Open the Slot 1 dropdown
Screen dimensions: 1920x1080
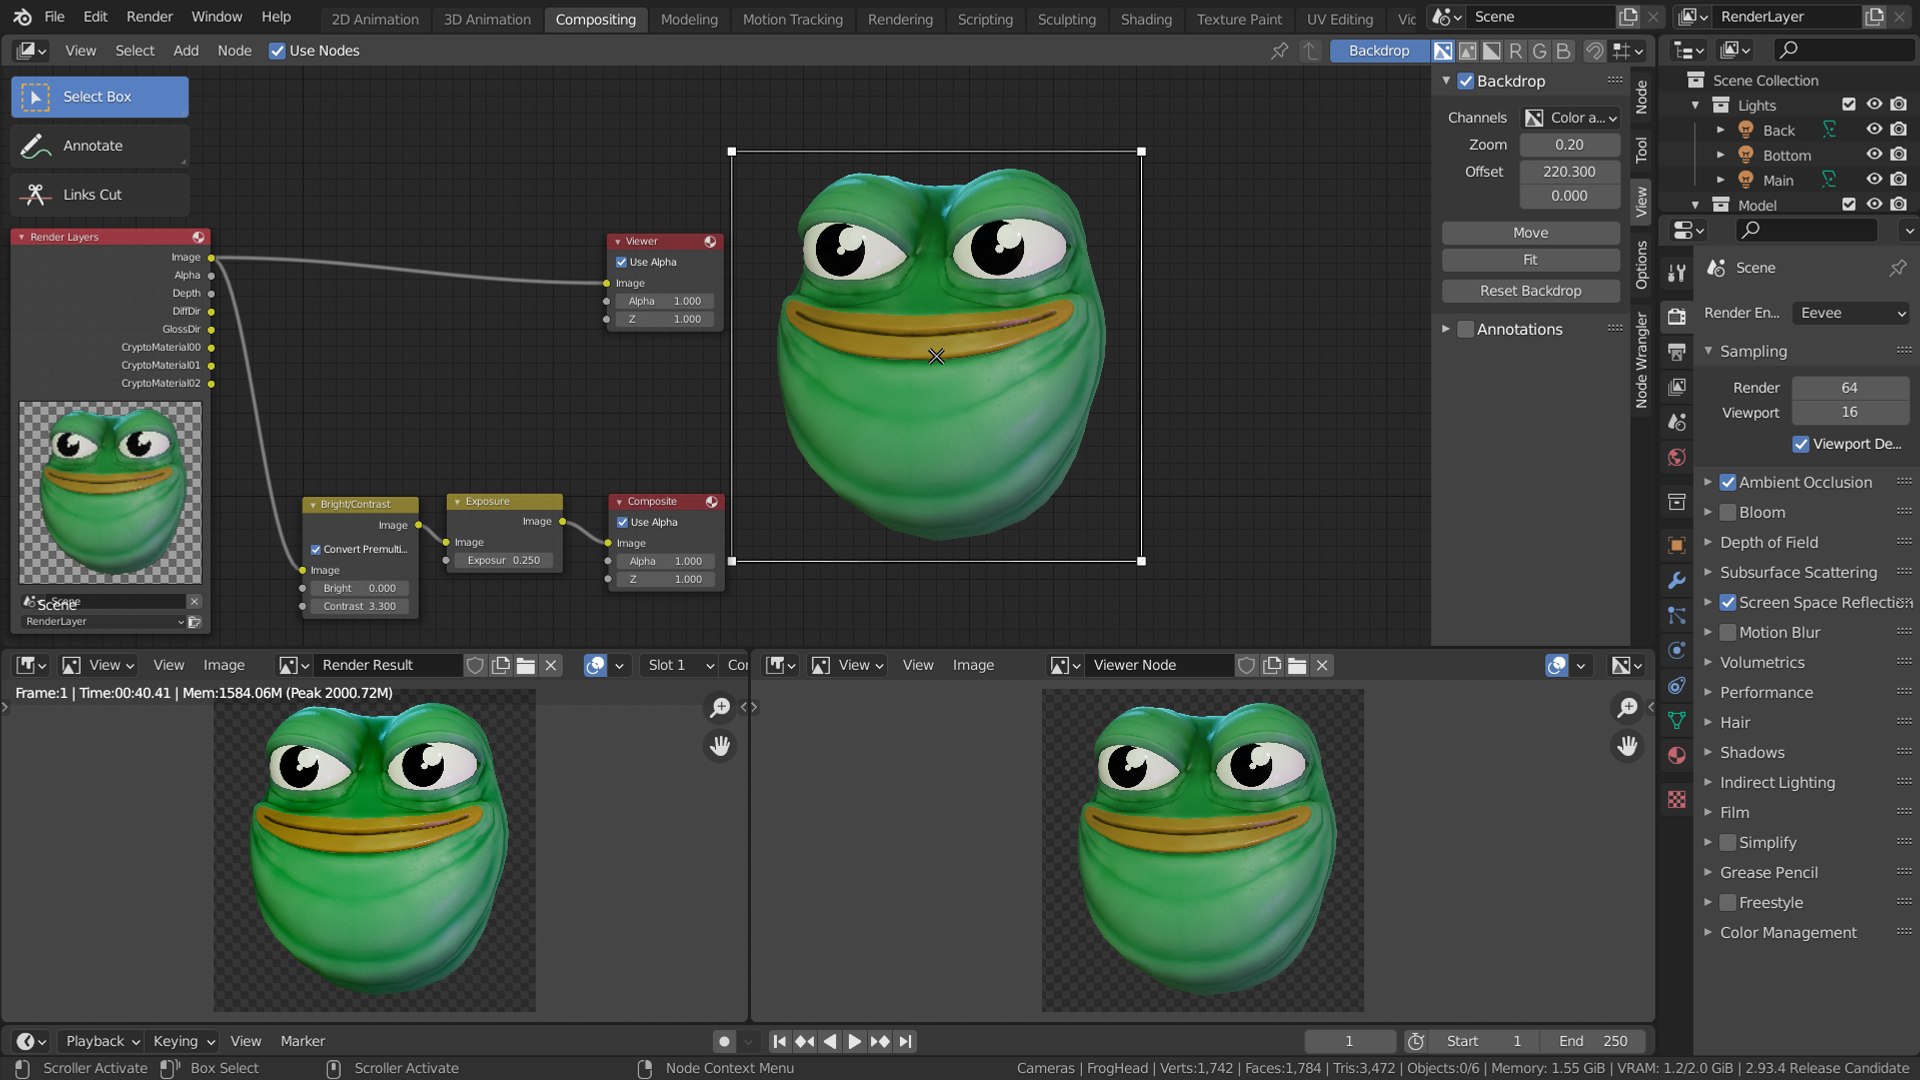680,666
